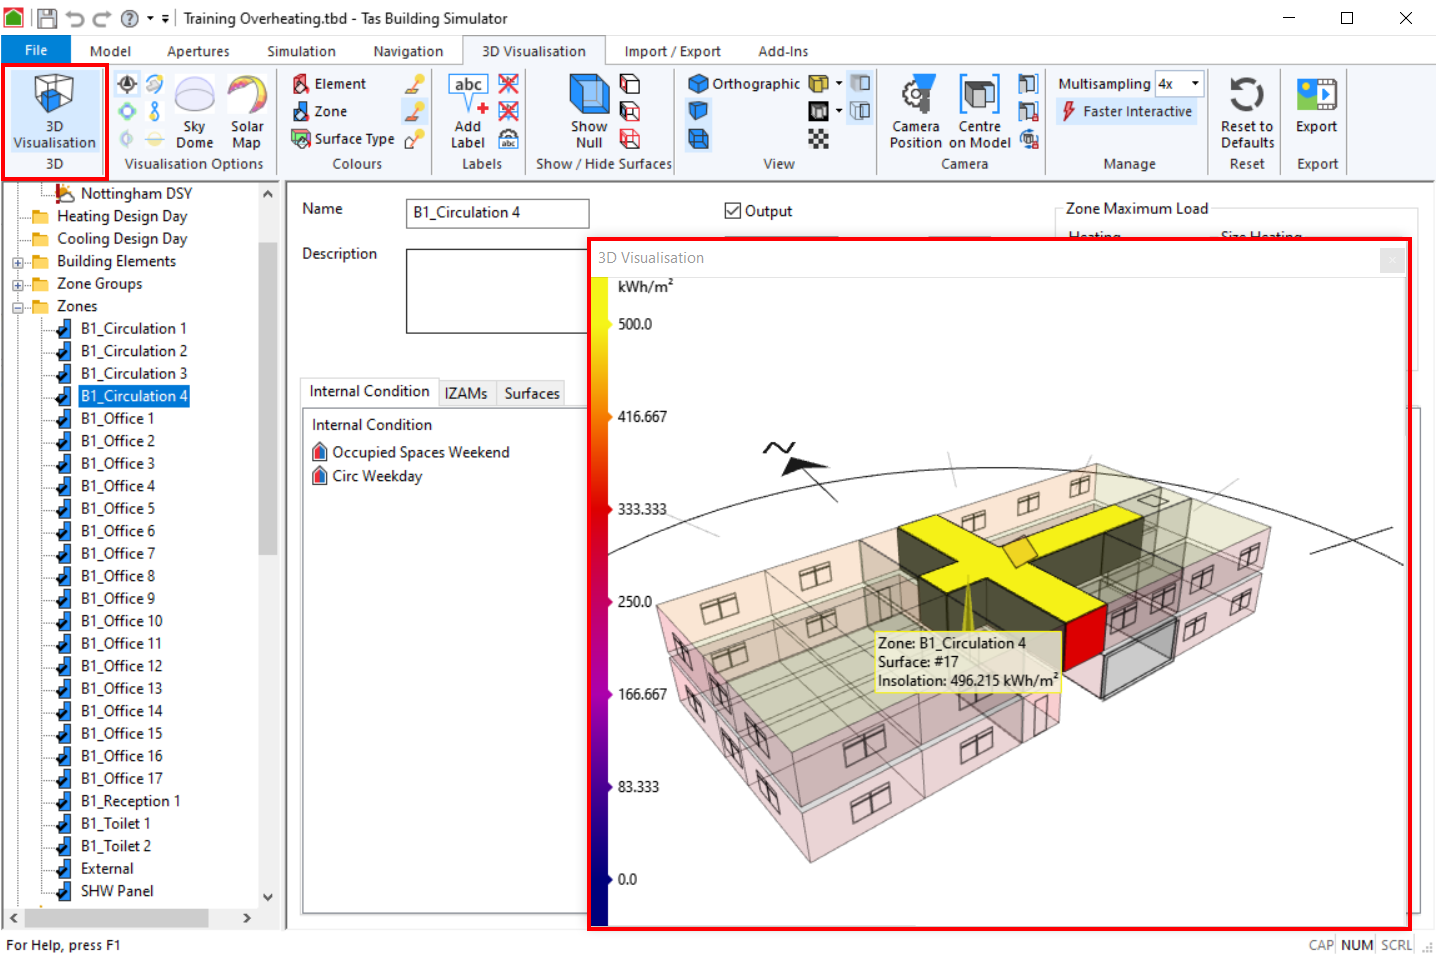Switch to the Apertures ribbon tab
This screenshot has width=1437, height=955.
pyautogui.click(x=198, y=51)
